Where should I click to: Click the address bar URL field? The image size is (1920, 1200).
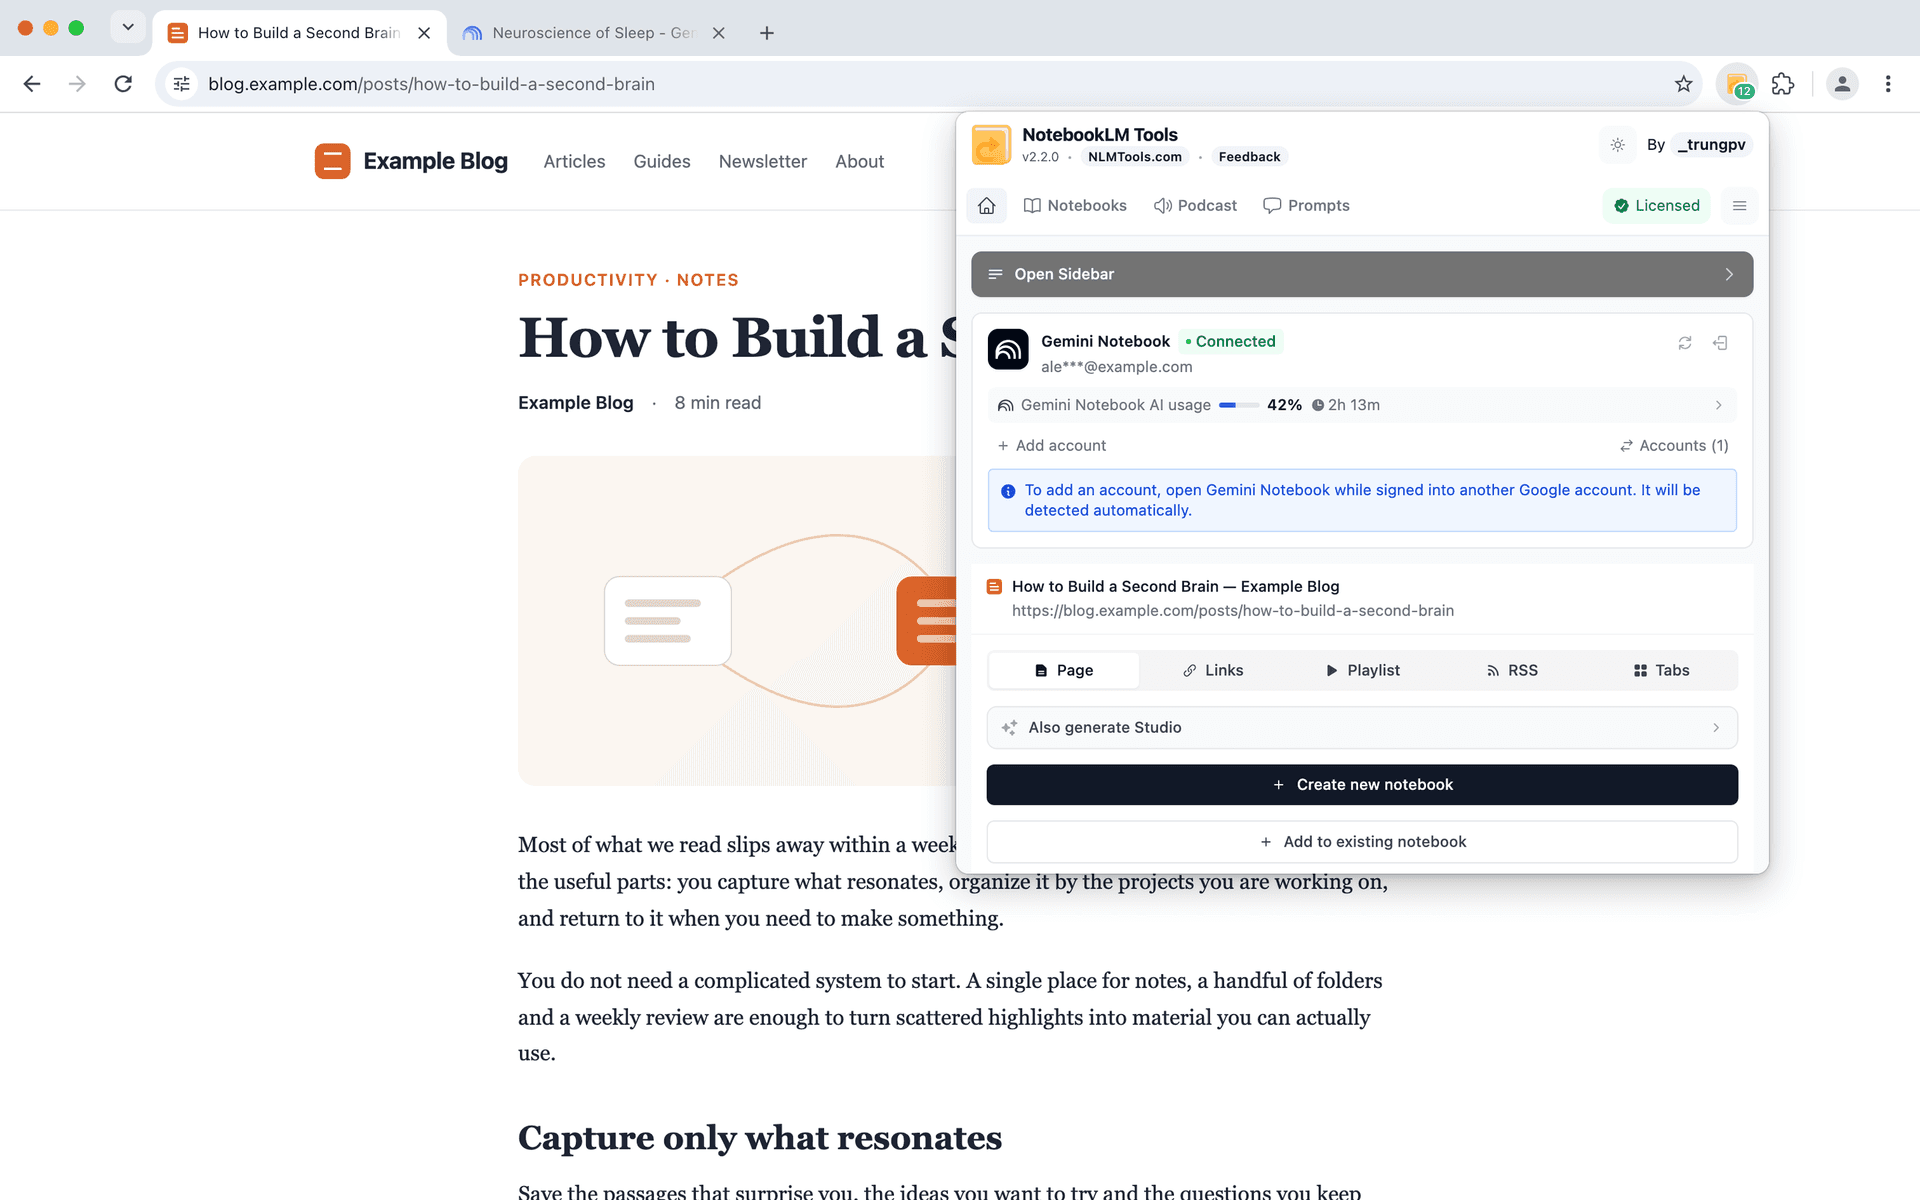point(930,84)
